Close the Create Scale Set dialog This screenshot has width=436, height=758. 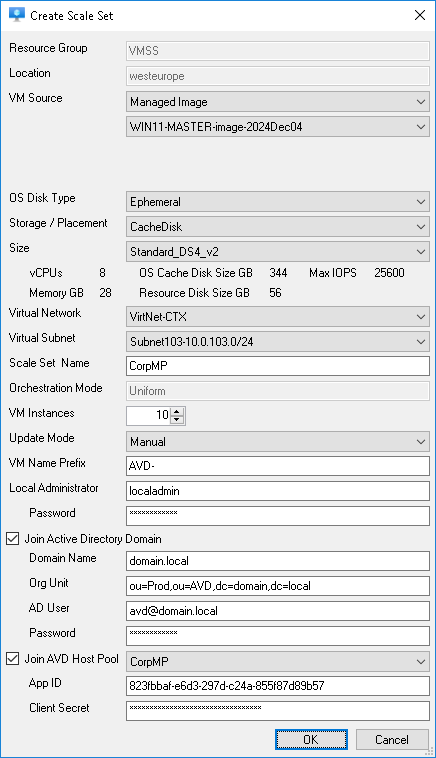tap(420, 15)
